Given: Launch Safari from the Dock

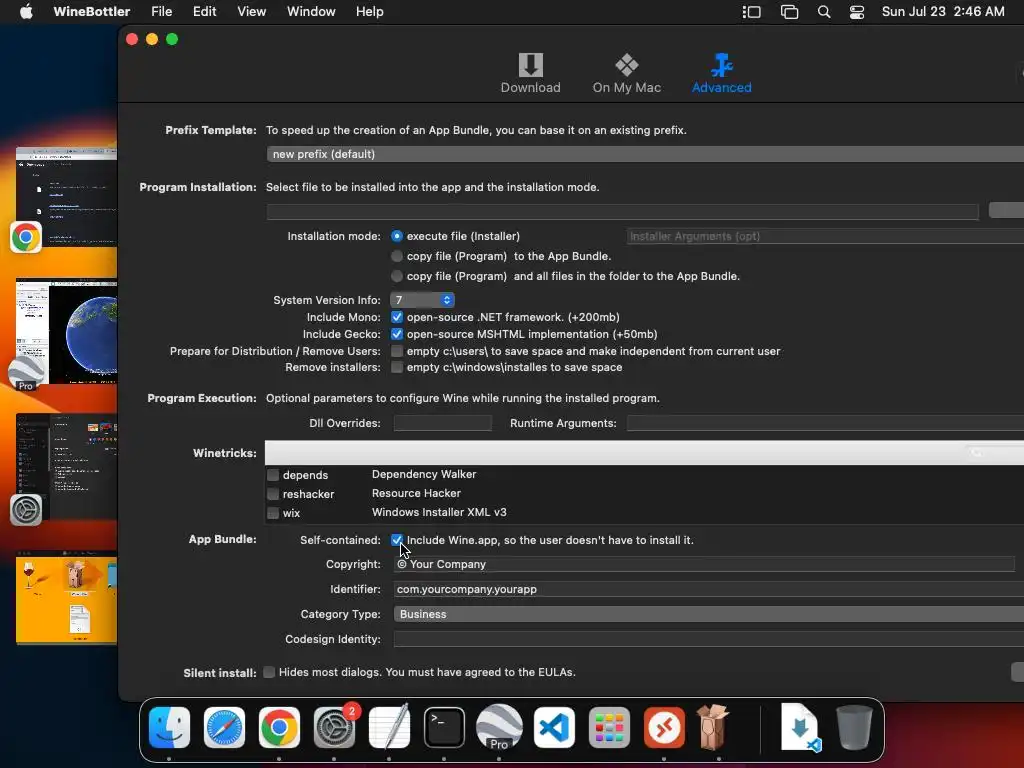Looking at the screenshot, I should tap(224, 727).
